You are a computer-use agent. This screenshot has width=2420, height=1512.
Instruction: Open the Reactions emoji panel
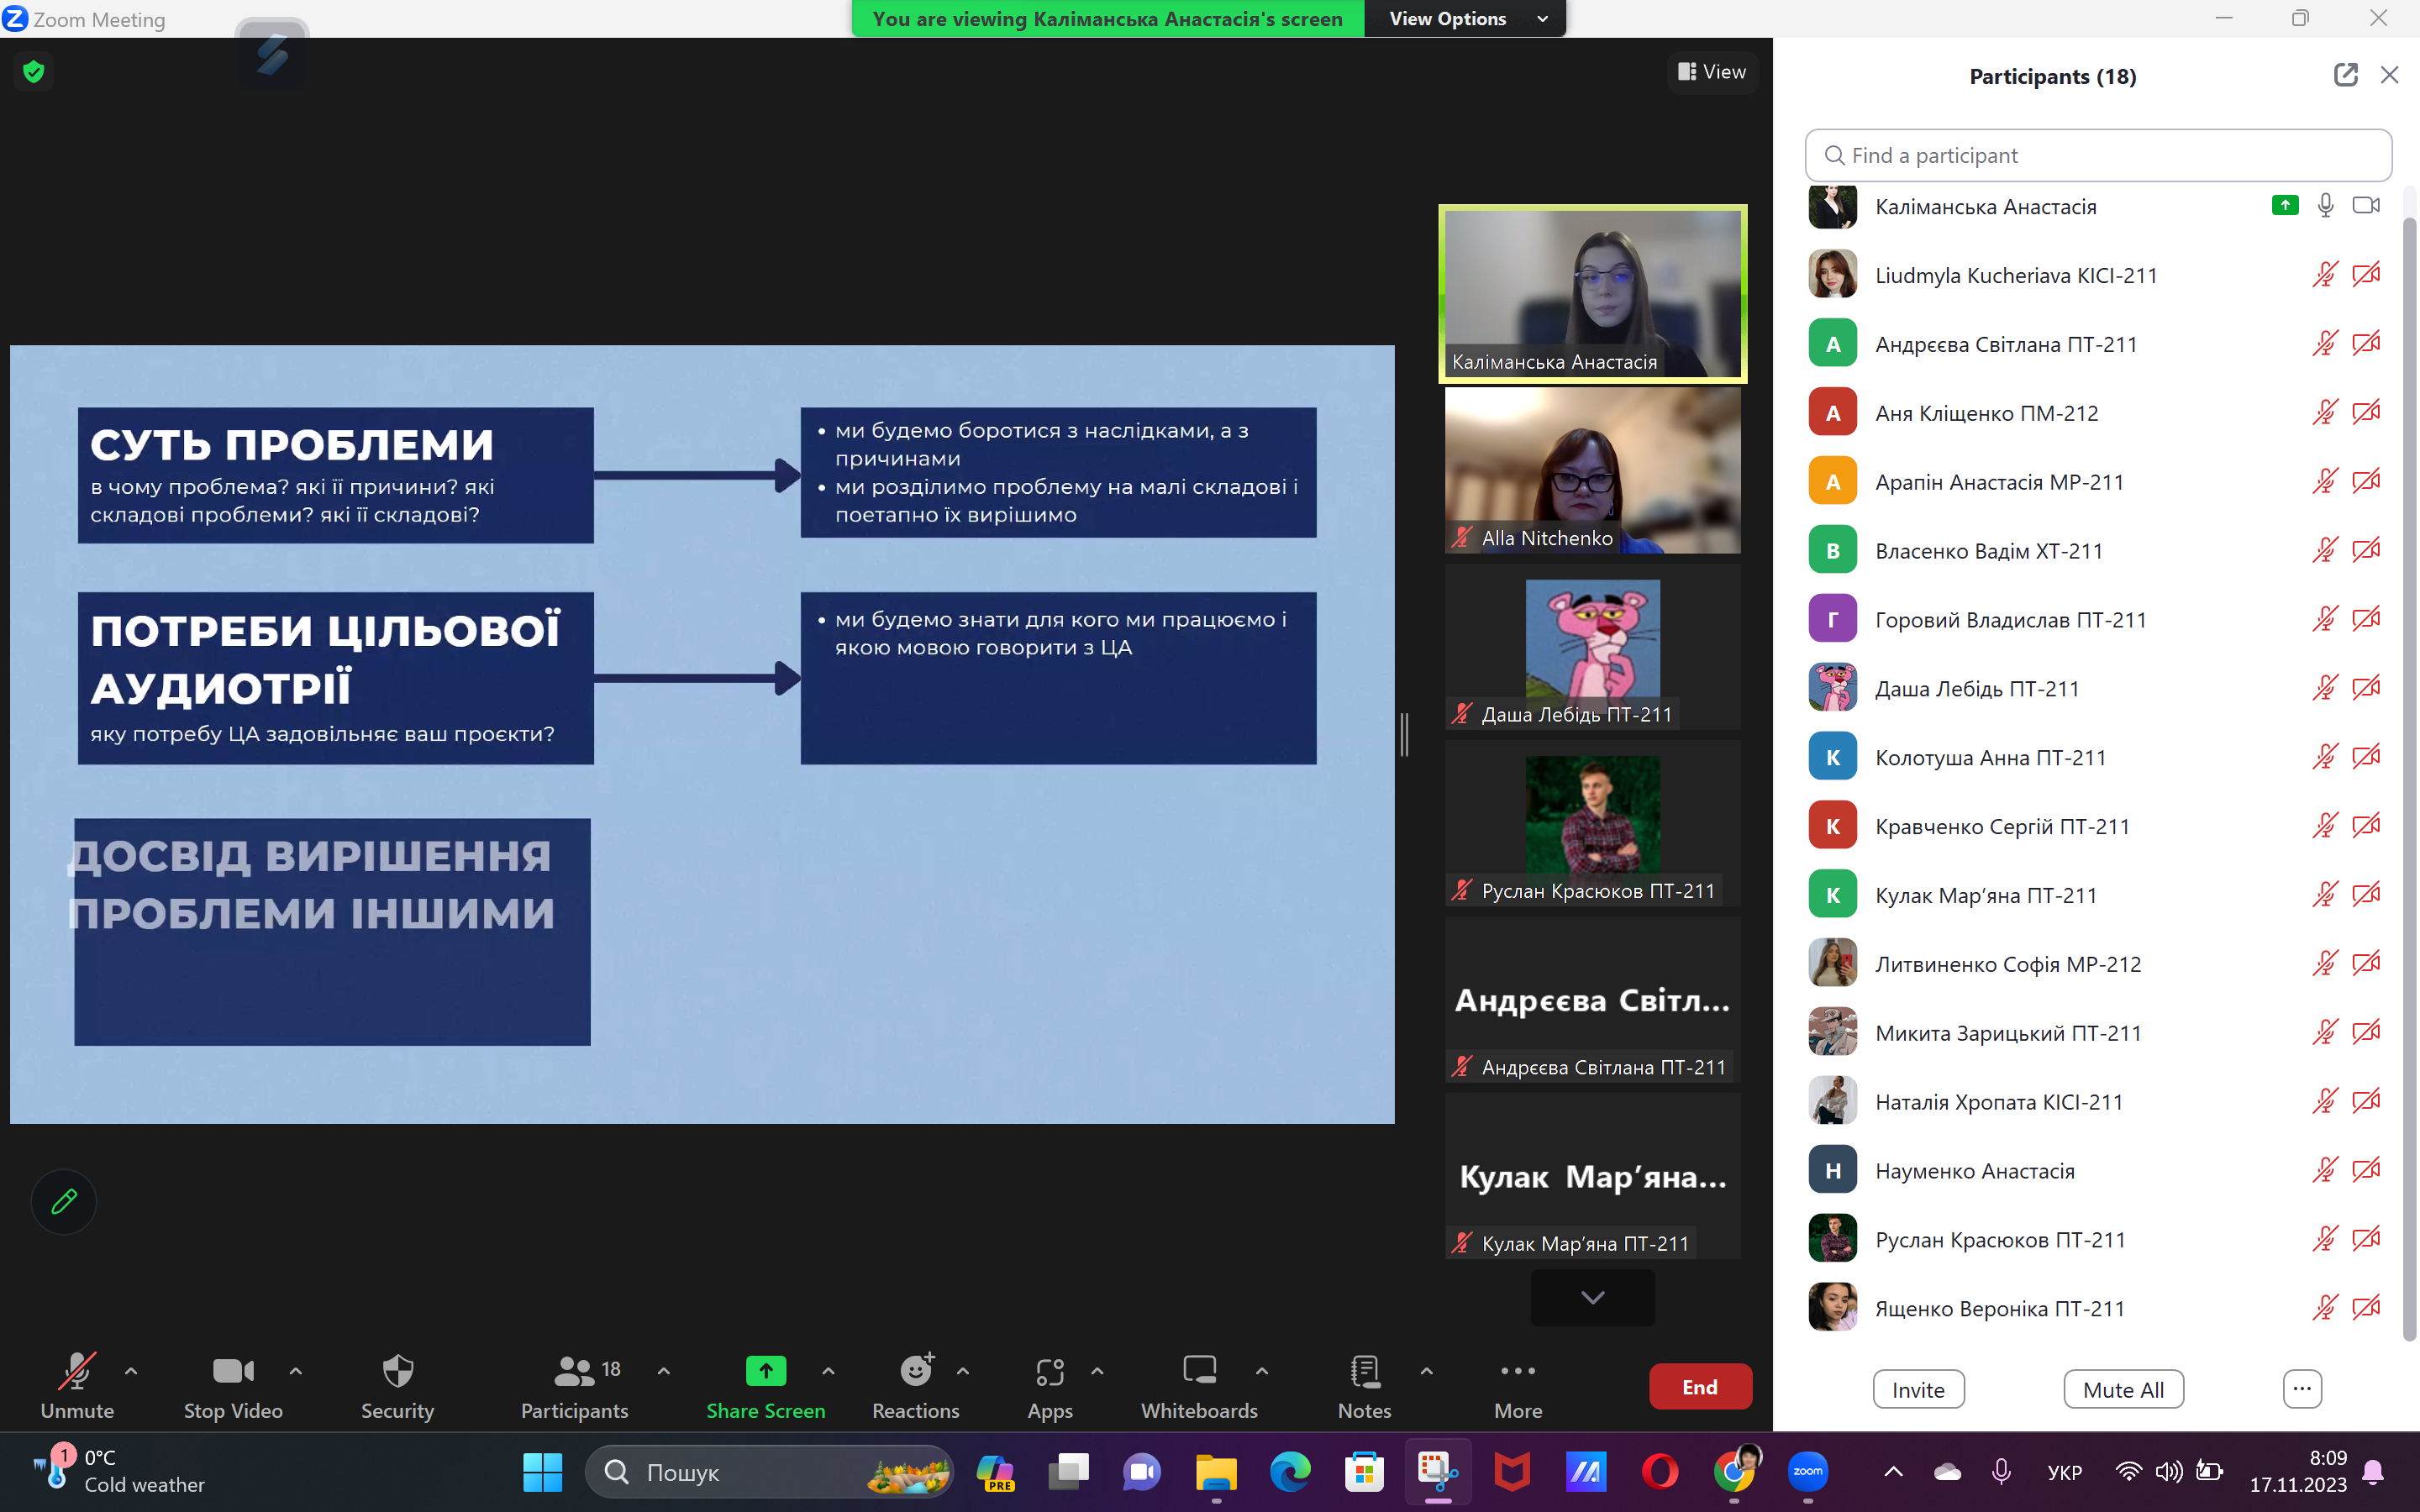tap(915, 1385)
